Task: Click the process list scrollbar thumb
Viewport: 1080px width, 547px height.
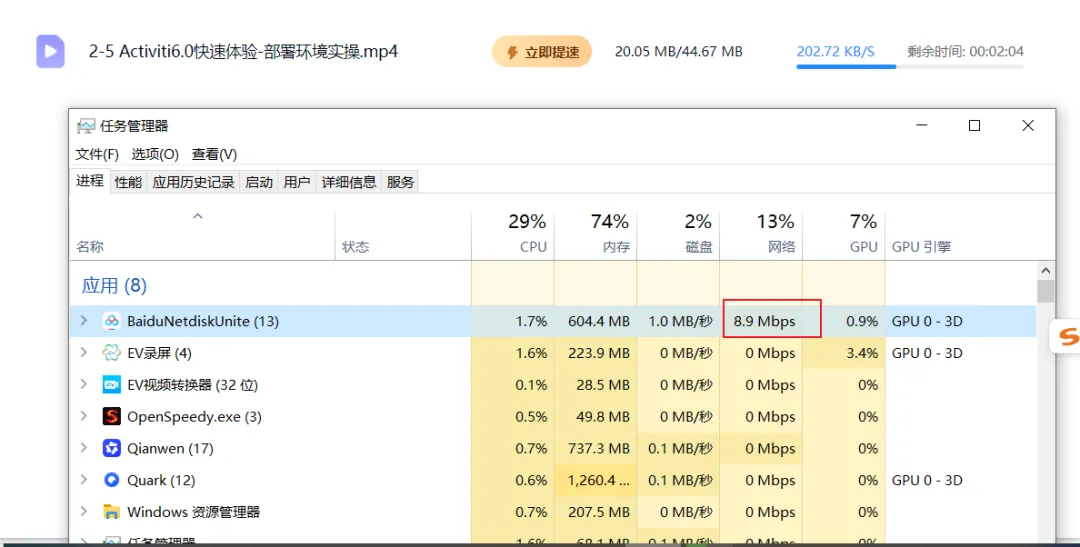Action: tap(1046, 291)
